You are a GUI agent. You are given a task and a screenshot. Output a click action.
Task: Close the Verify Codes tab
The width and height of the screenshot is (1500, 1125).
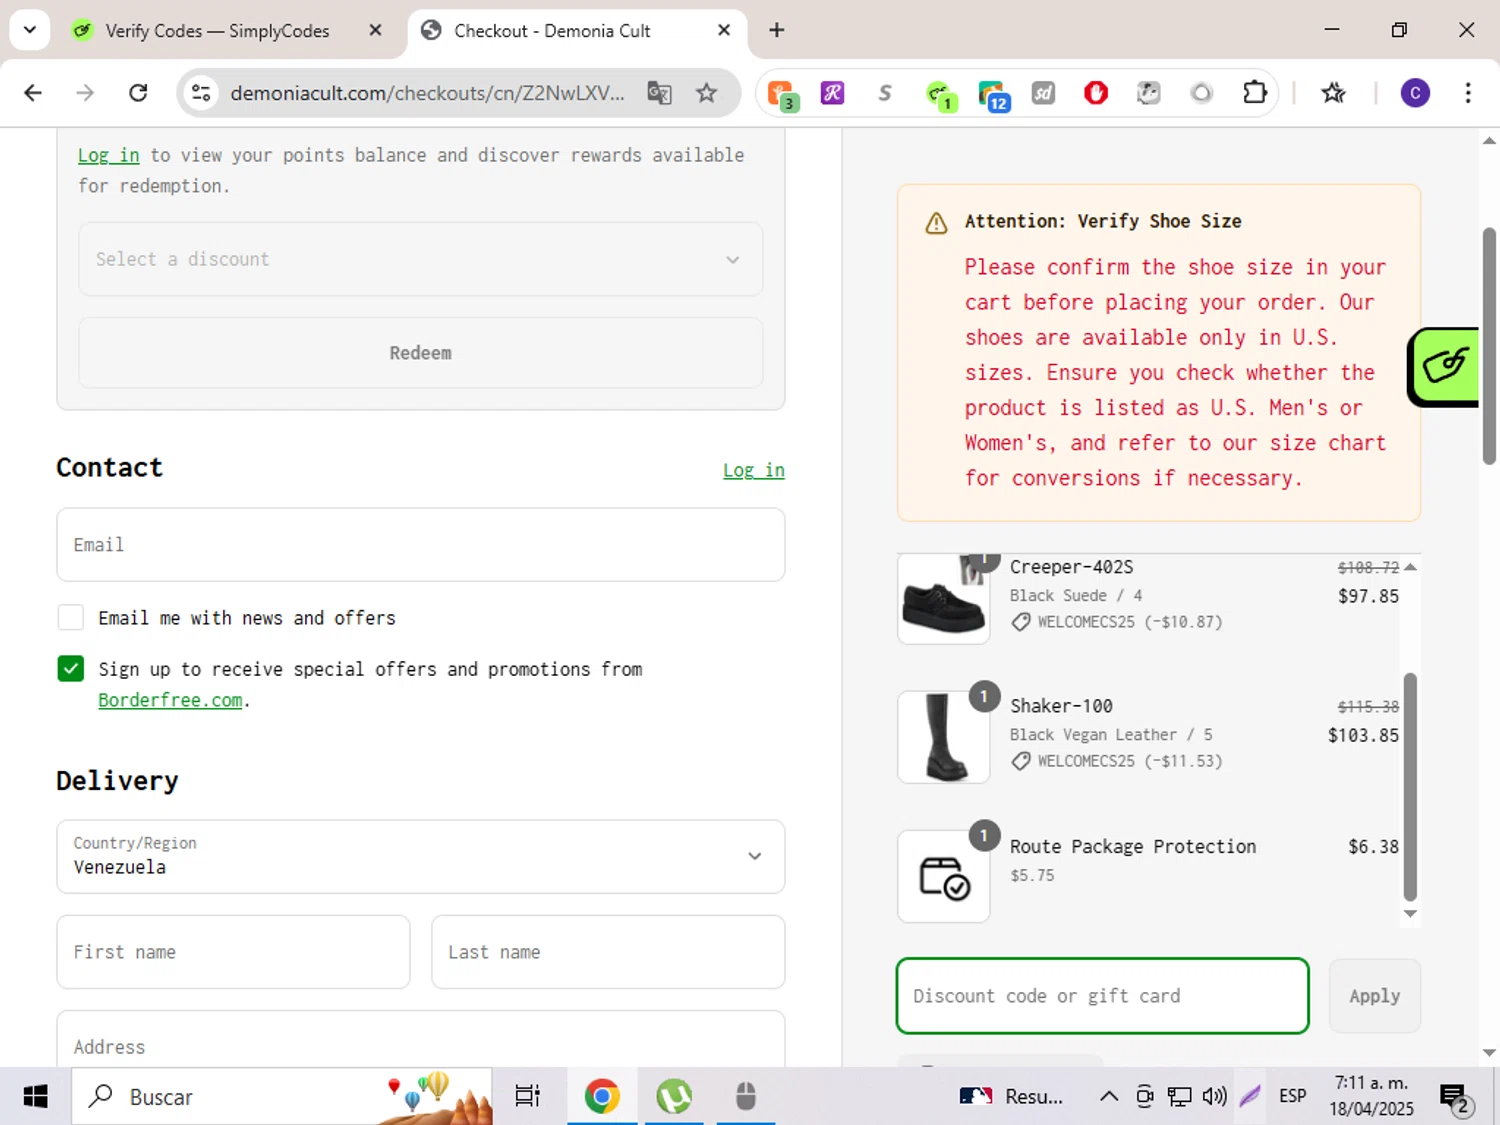tap(376, 31)
